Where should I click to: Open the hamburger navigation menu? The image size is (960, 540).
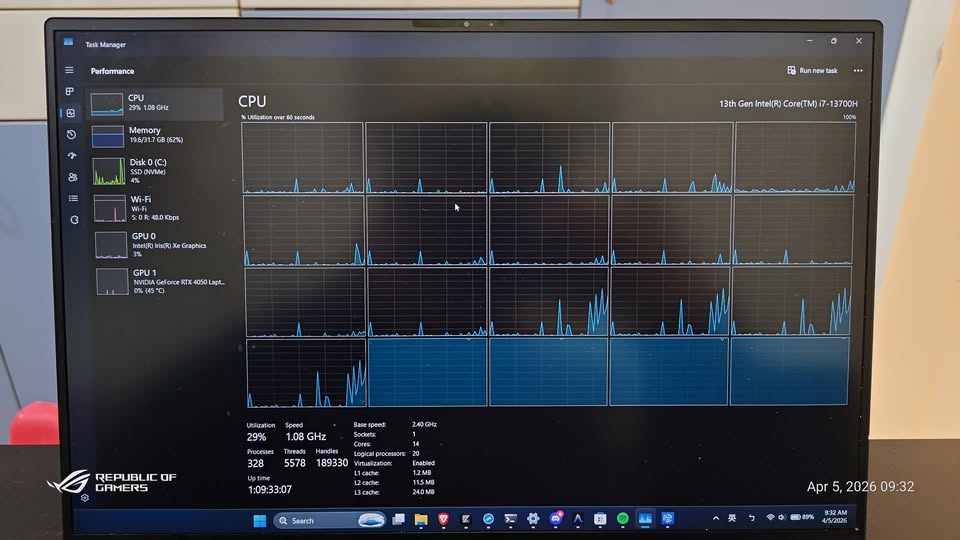[69, 70]
